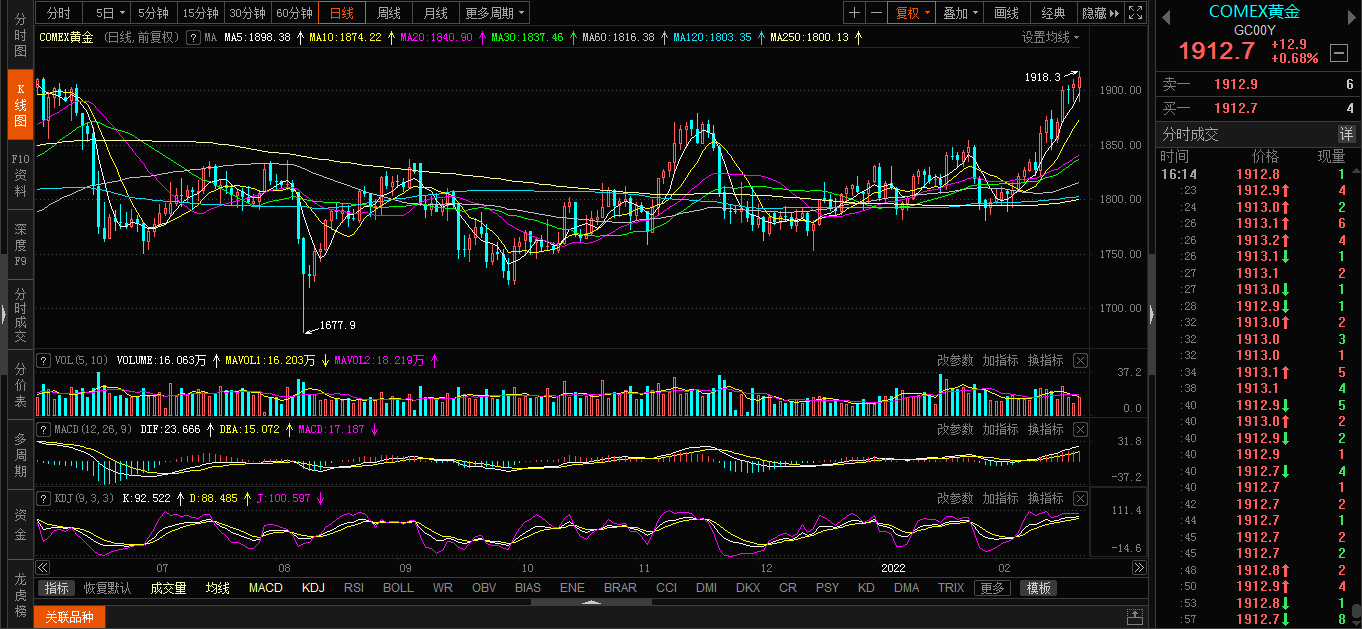This screenshot has width=1362, height=629.
Task: Zoom out the chart with the minus icon
Action: click(x=876, y=13)
